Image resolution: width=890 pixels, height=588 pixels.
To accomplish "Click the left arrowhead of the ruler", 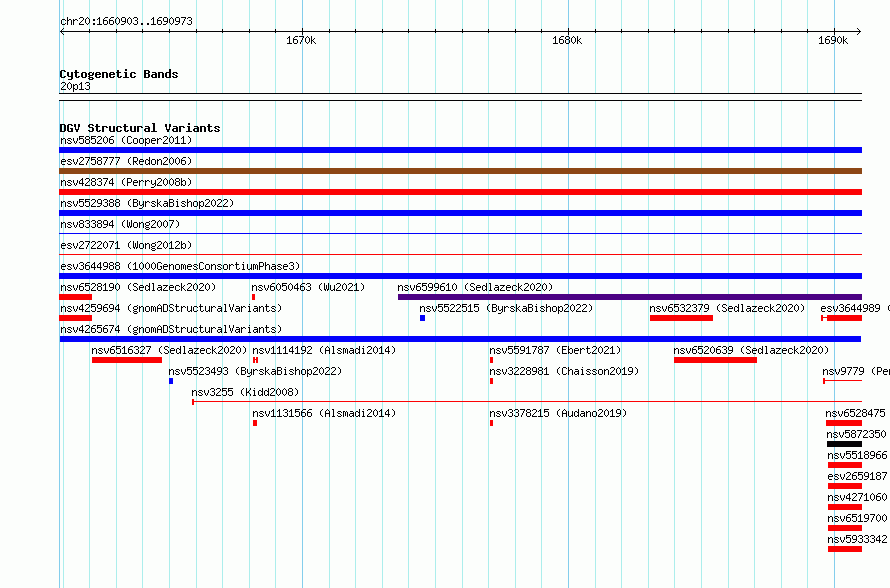I will (x=62, y=31).
